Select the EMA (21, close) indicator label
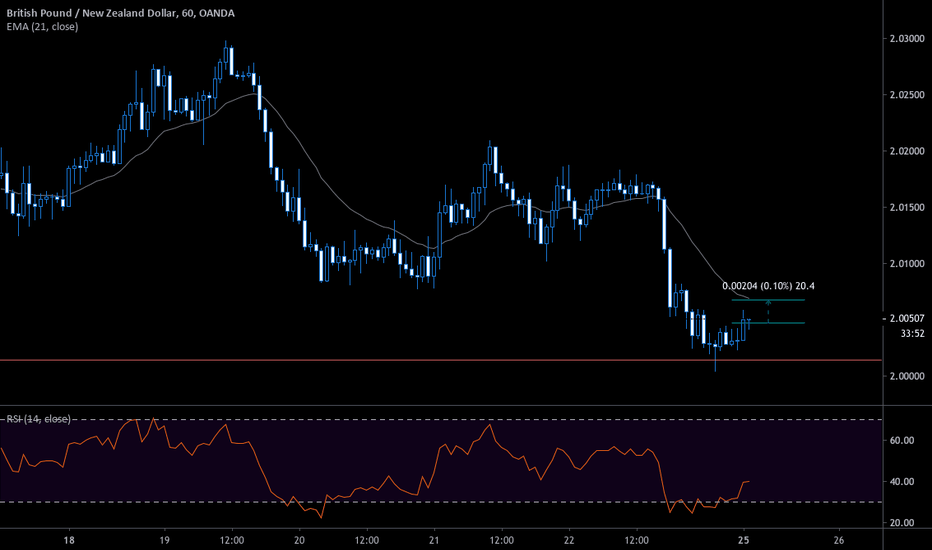The width and height of the screenshot is (932, 550). coord(42,26)
